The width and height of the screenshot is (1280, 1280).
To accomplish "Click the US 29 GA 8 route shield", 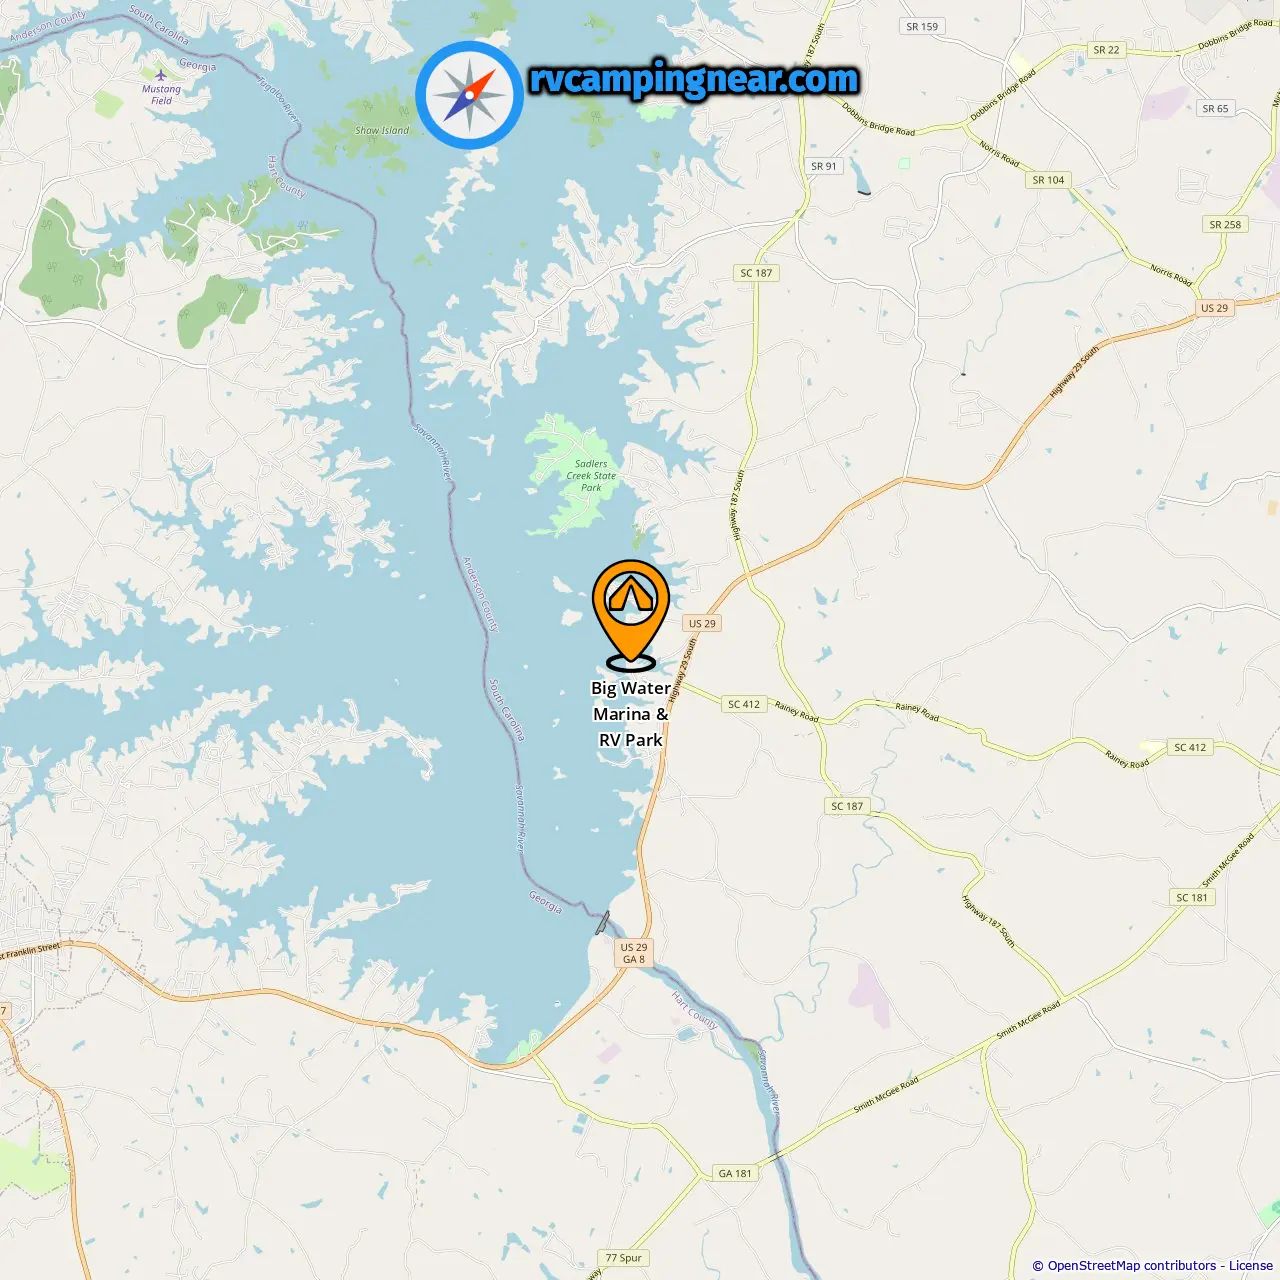I will coord(634,953).
